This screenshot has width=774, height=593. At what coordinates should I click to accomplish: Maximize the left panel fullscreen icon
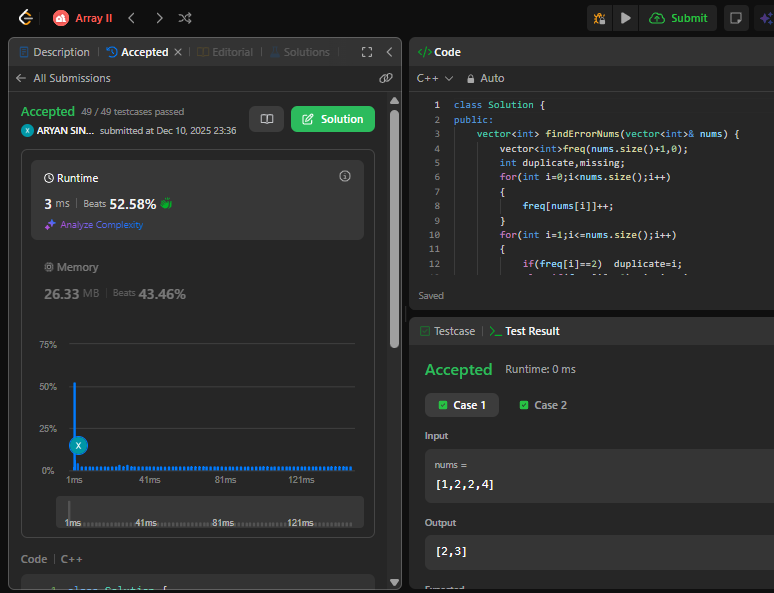[367, 52]
